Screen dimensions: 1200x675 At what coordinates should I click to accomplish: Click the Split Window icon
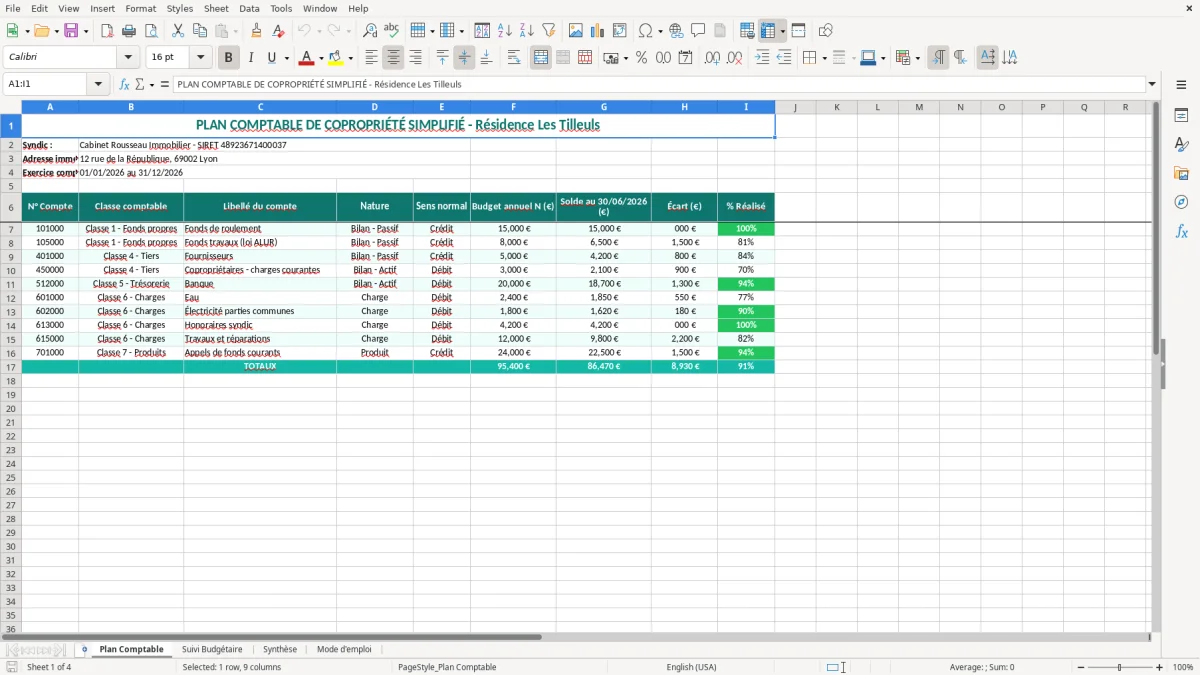pos(798,31)
